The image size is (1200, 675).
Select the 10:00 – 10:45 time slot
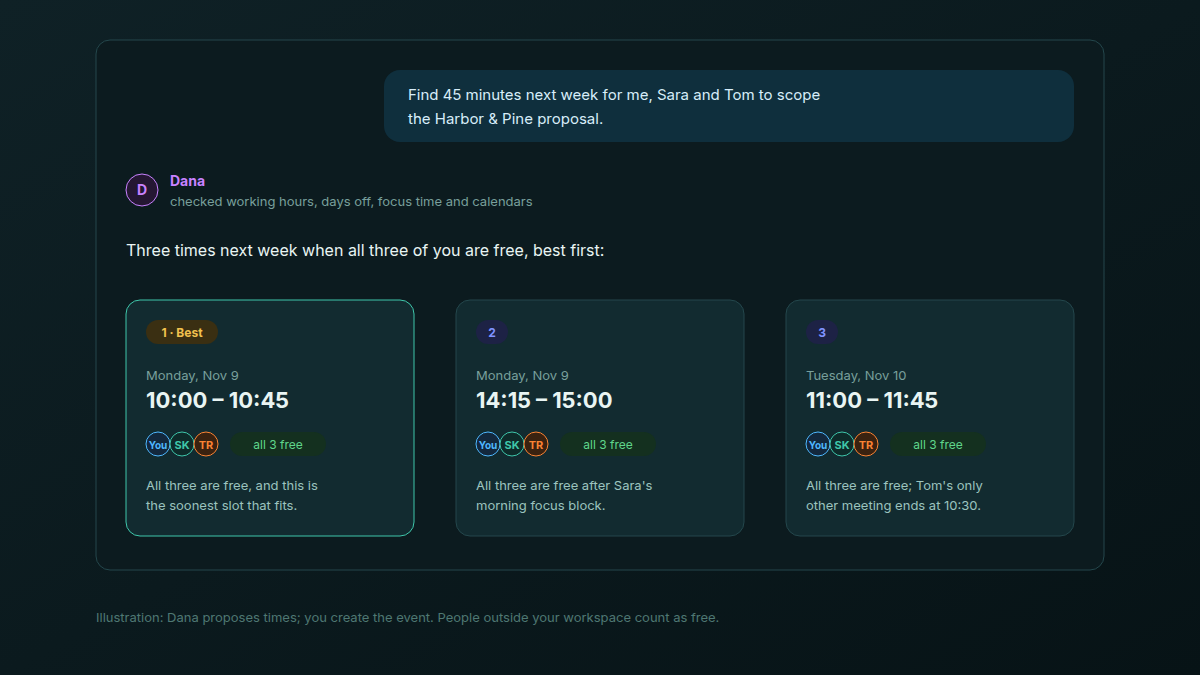(x=270, y=418)
